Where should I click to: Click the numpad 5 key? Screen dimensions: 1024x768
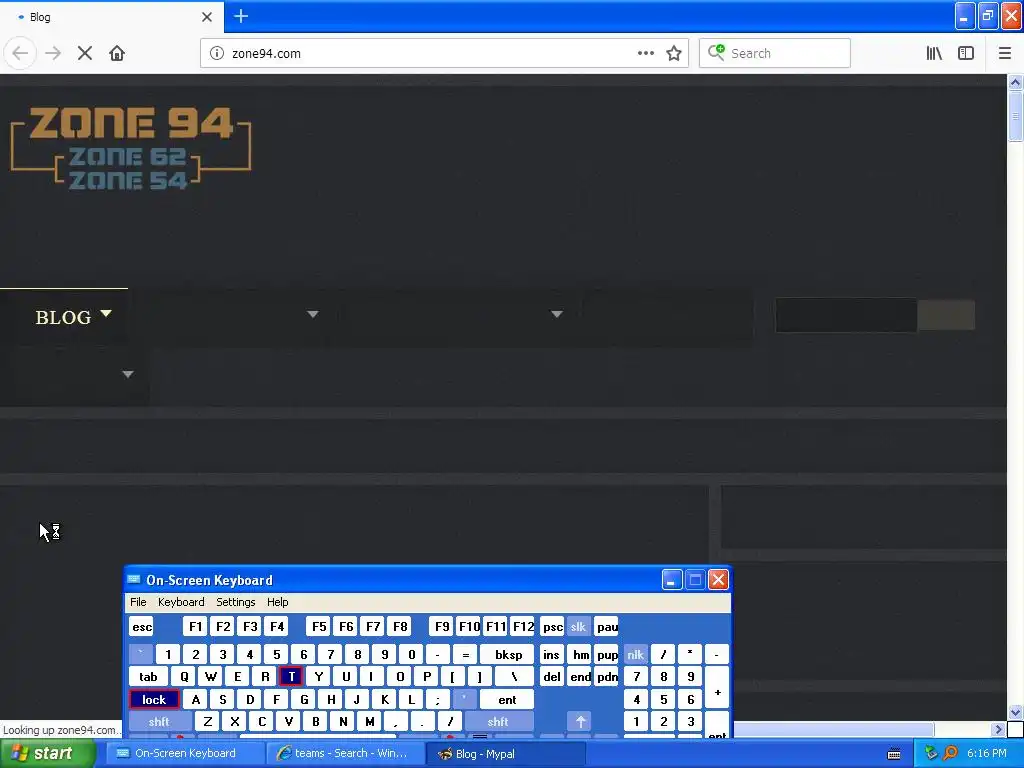[x=664, y=699]
